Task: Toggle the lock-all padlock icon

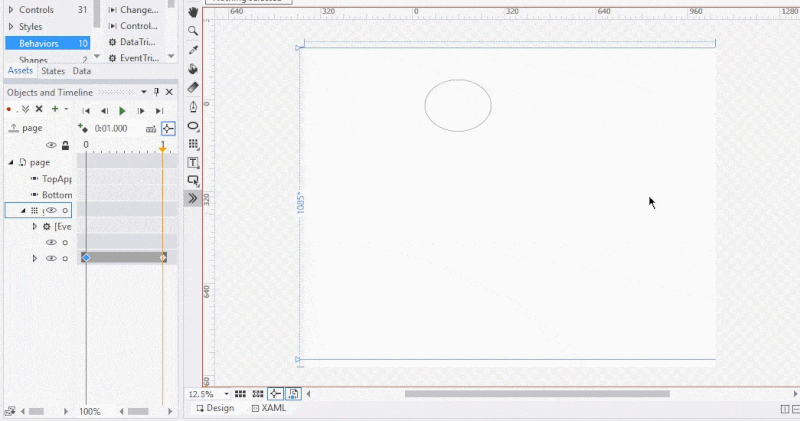Action: (65, 145)
